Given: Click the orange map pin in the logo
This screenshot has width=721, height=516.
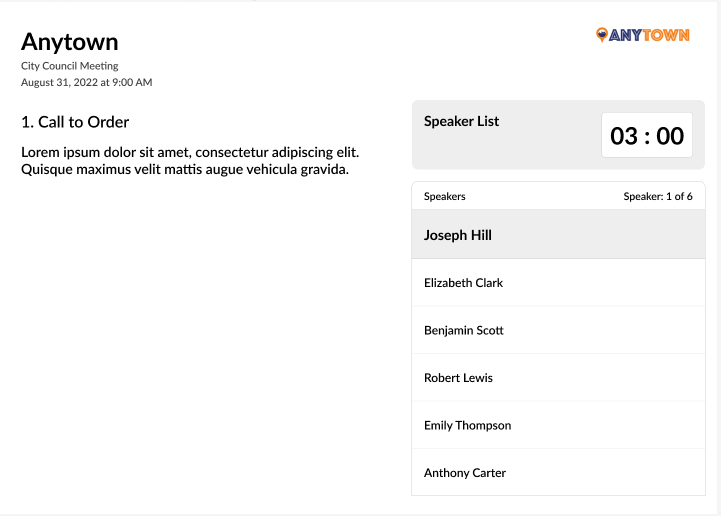Looking at the screenshot, I should 601,35.
